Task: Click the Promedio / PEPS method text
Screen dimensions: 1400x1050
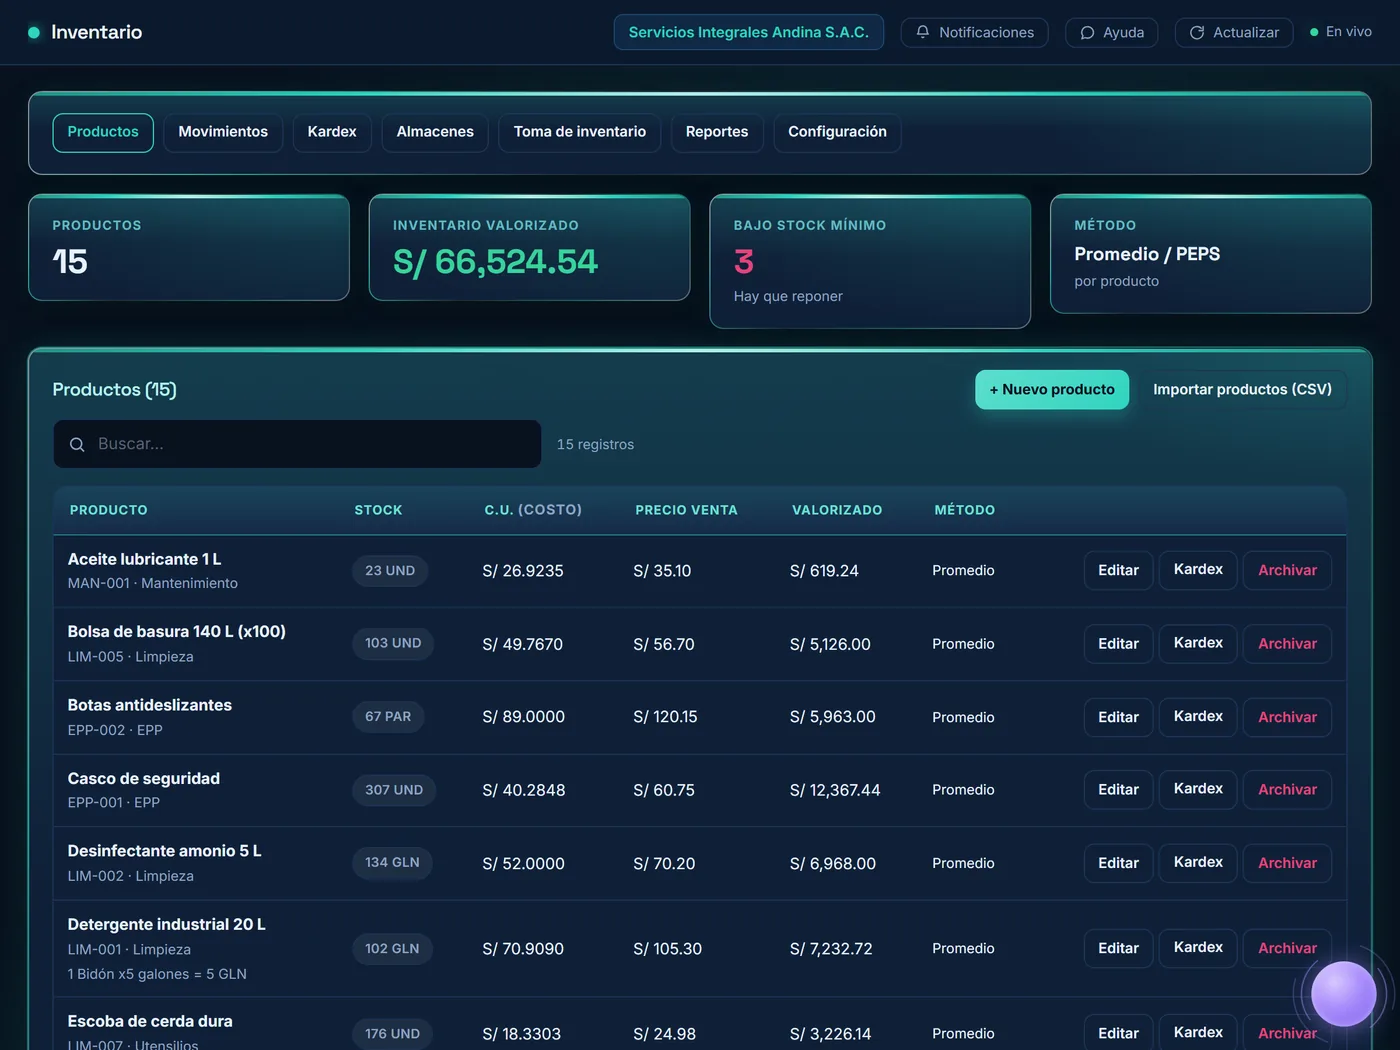Action: tap(1147, 254)
